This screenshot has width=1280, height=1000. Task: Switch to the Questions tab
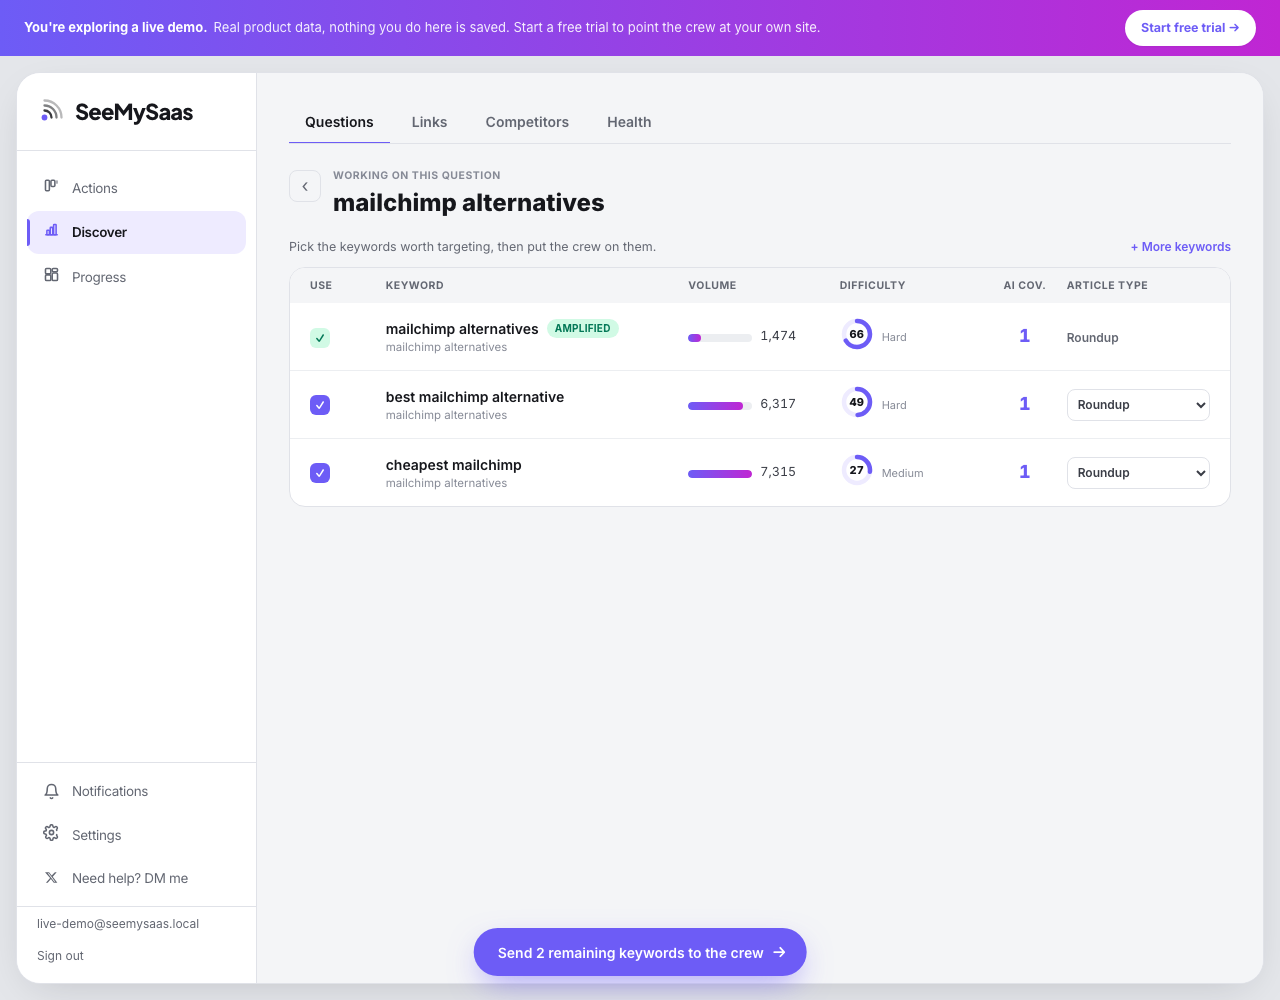339,122
